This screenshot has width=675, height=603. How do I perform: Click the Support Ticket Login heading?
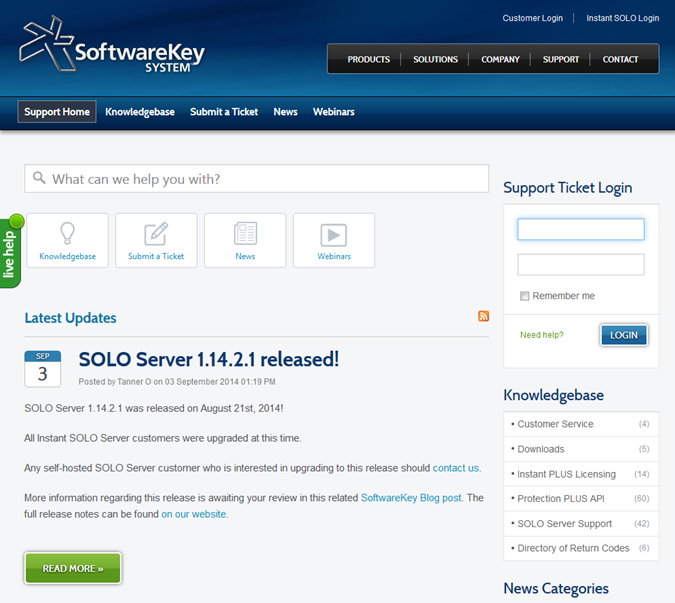(567, 188)
